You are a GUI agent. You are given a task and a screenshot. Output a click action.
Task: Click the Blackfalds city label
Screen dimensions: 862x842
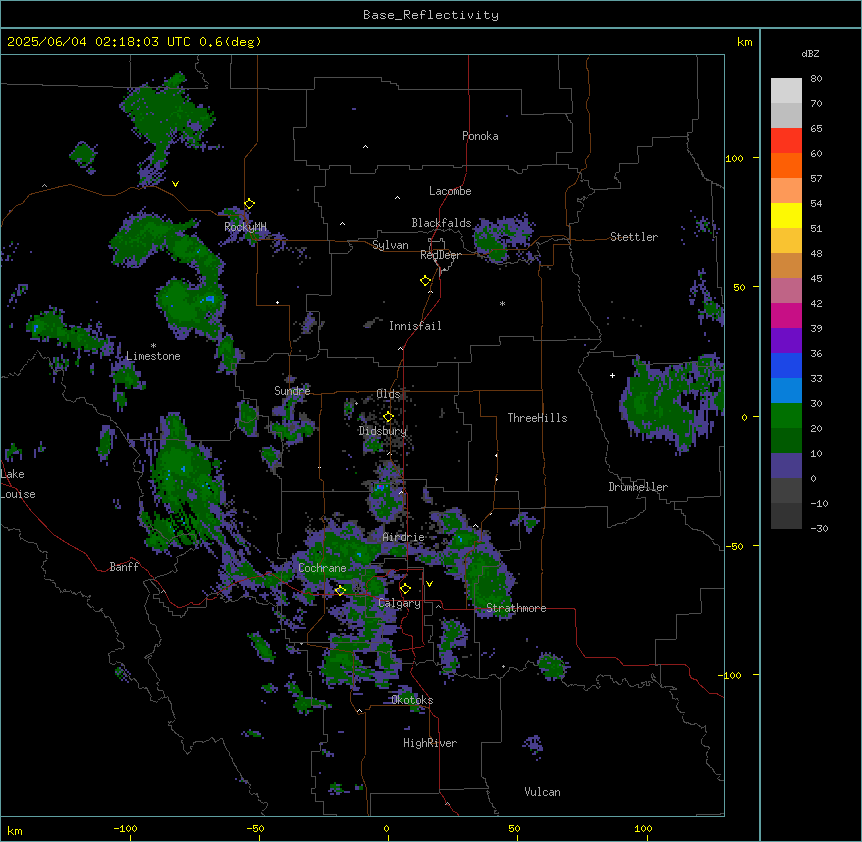441,223
